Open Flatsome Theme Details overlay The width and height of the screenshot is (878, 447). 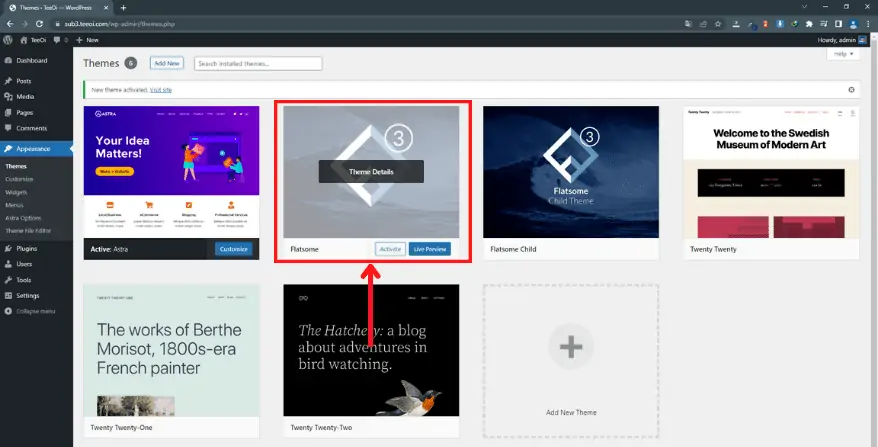tap(371, 171)
